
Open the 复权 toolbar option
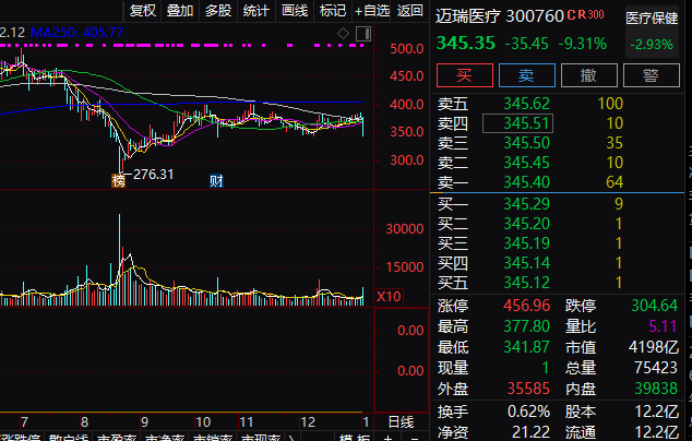(143, 11)
